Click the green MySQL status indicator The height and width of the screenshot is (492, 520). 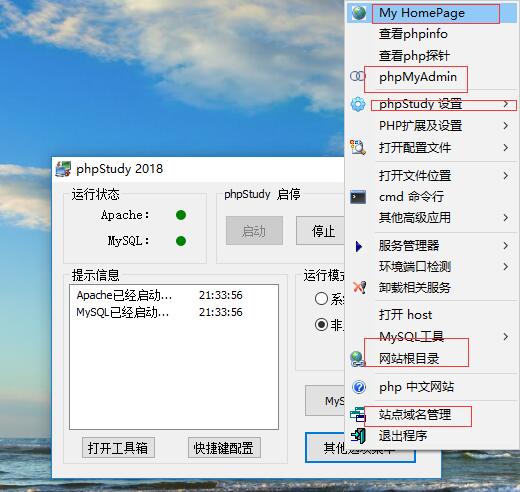click(181, 241)
